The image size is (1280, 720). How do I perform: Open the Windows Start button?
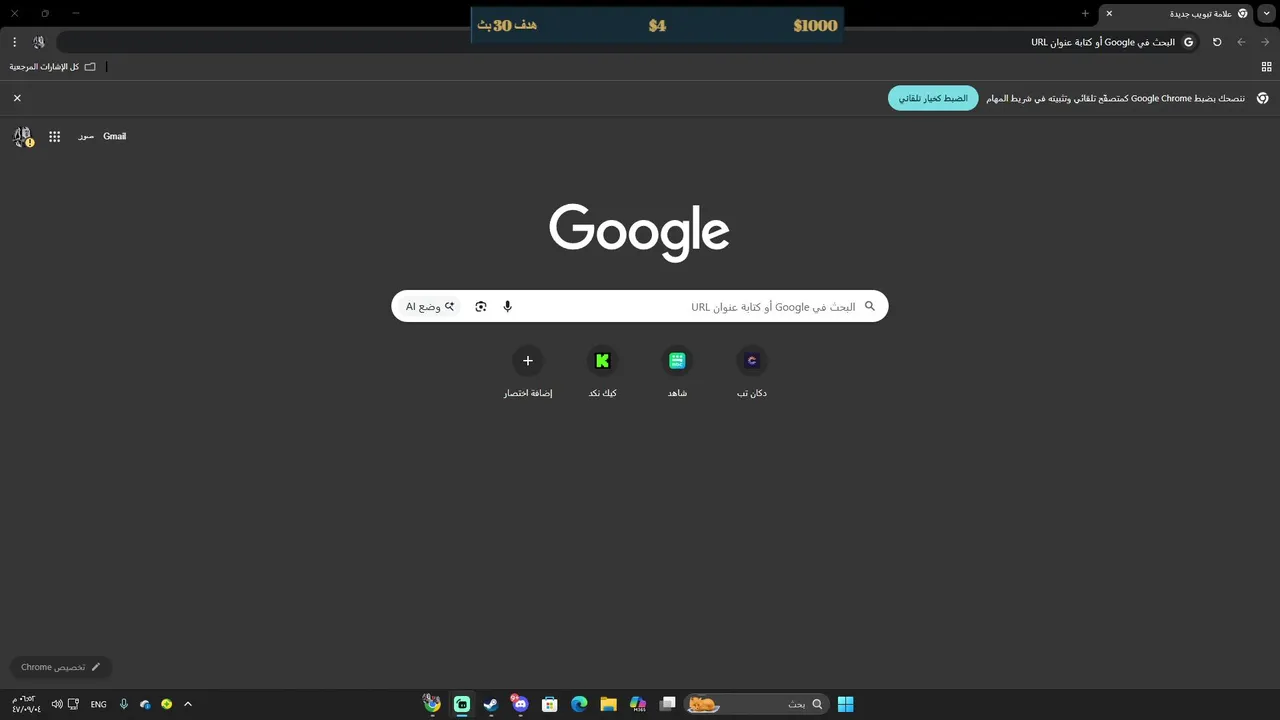pos(845,704)
